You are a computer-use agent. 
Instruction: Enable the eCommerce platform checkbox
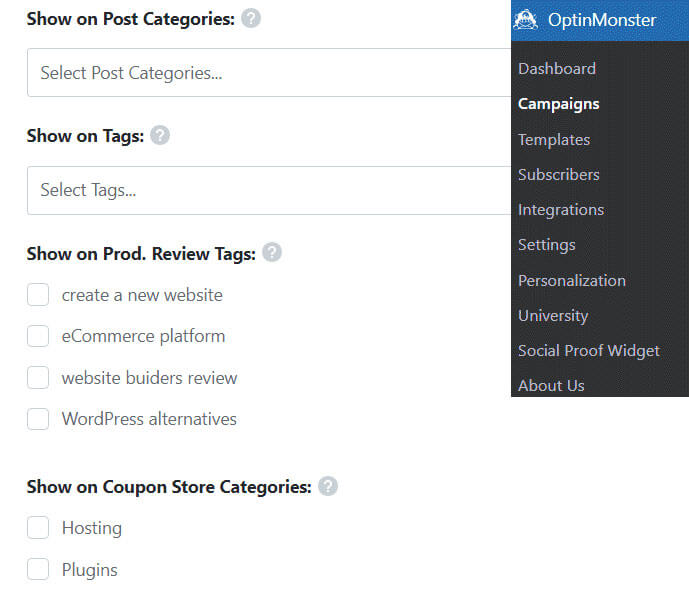tap(38, 336)
